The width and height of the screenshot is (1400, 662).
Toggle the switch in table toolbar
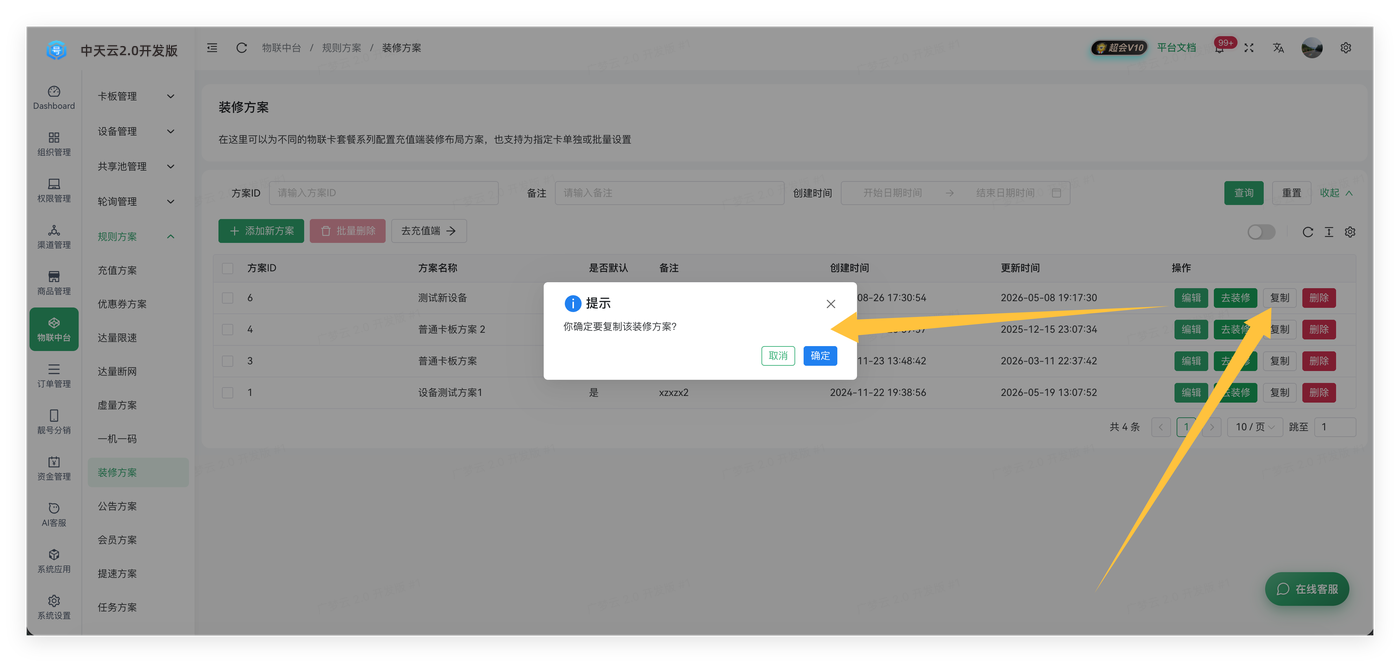[1261, 232]
